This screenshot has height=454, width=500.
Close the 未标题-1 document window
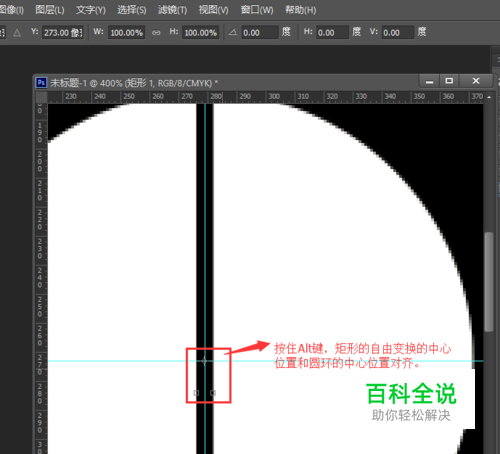476,81
